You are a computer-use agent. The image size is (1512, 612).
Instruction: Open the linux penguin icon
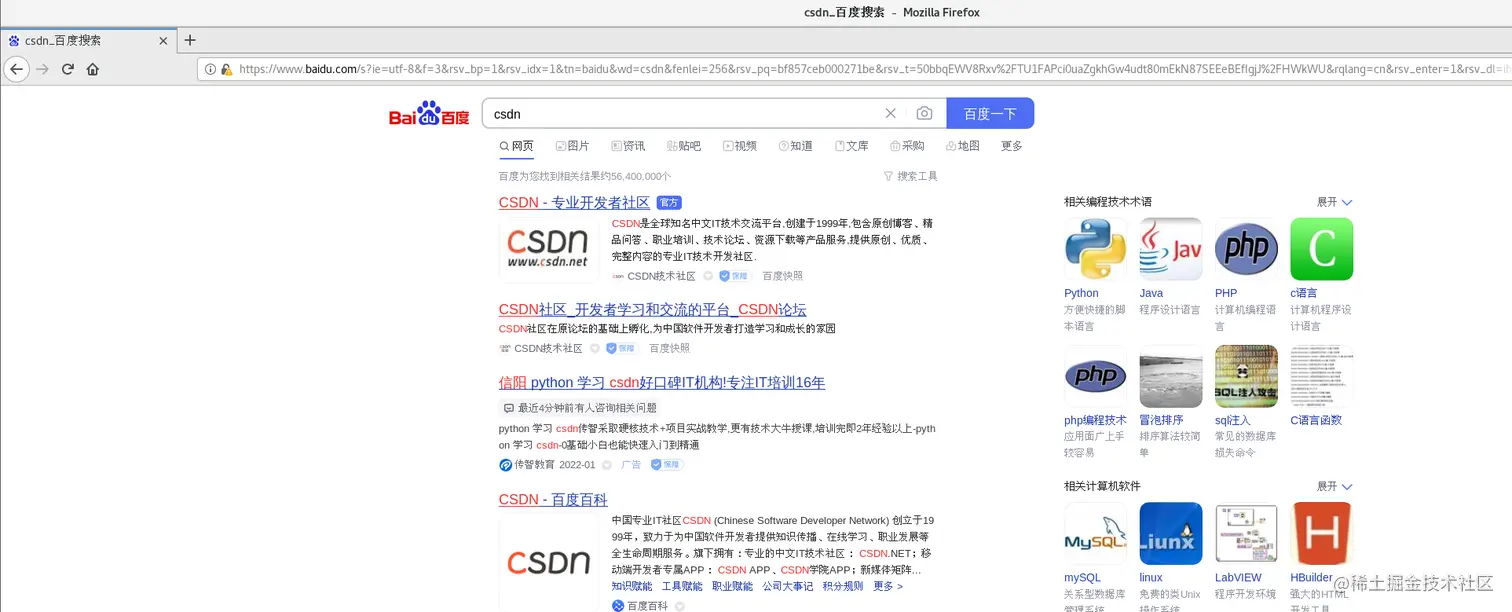1170,533
